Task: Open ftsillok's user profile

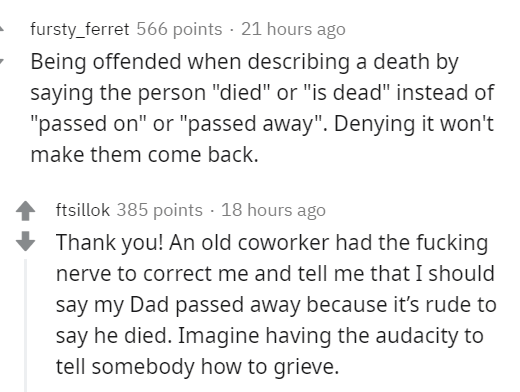Action: point(83,210)
